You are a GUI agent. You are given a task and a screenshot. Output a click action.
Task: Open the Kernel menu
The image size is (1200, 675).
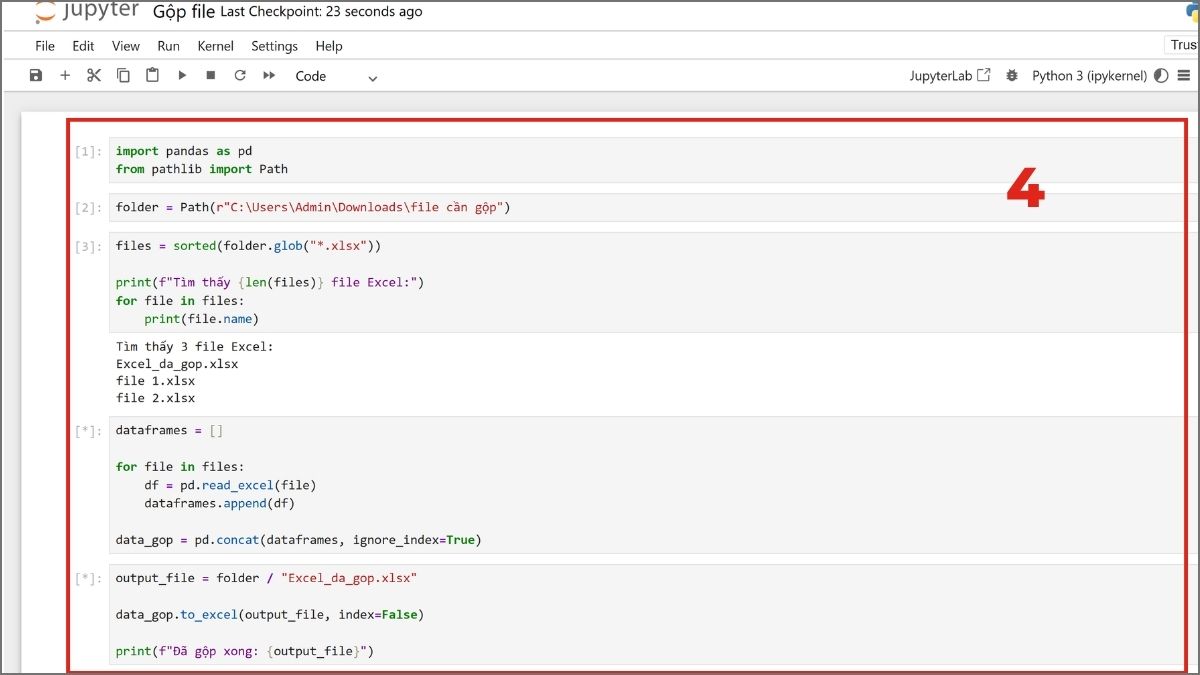[216, 46]
